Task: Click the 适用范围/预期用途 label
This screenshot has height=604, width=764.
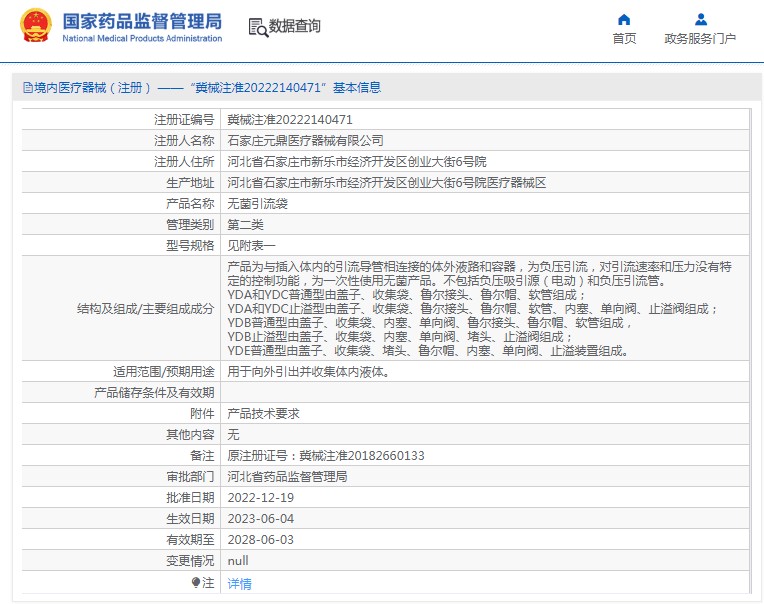Action: coord(164,372)
